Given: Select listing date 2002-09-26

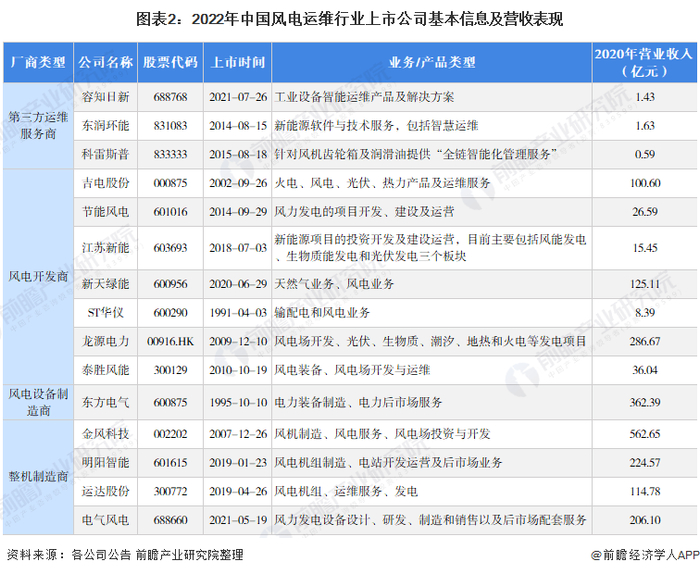Looking at the screenshot, I should [238, 183].
